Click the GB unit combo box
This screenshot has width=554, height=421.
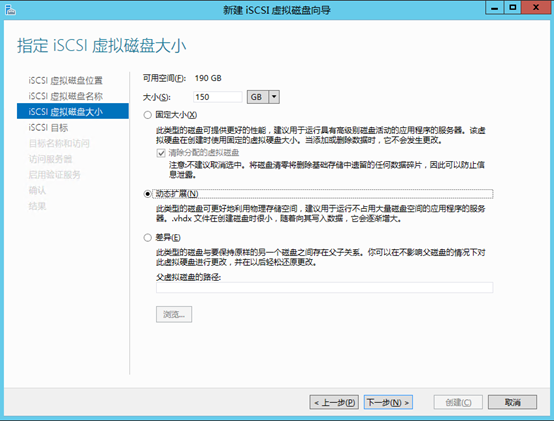coord(263,97)
